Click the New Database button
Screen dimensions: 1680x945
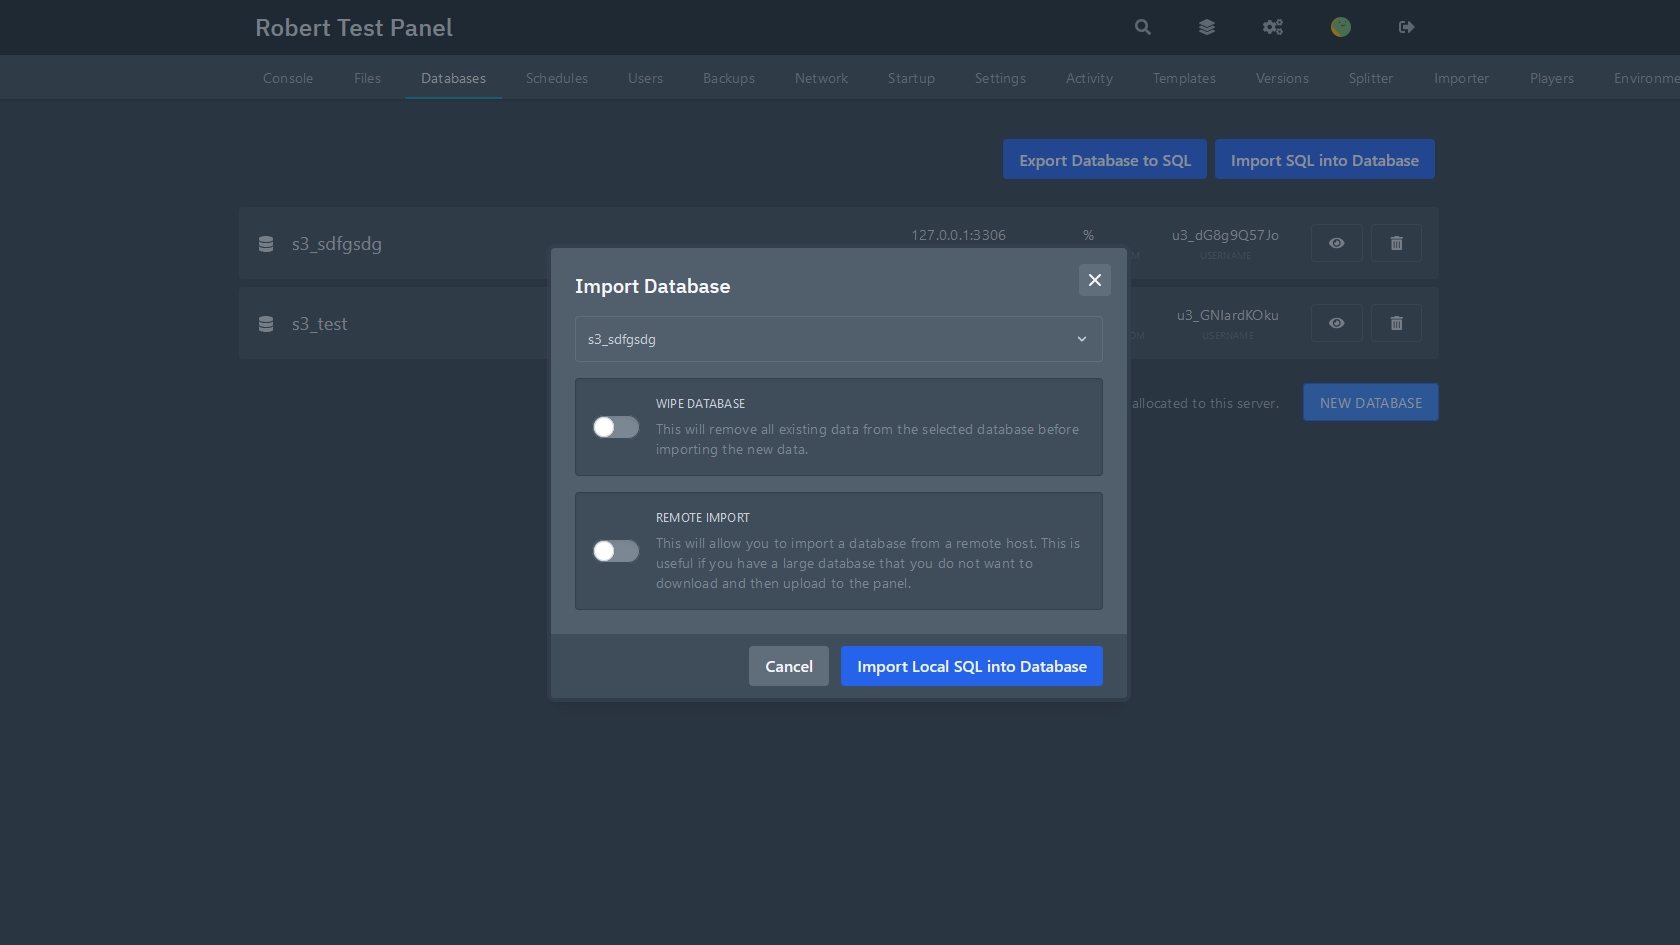pyautogui.click(x=1370, y=402)
